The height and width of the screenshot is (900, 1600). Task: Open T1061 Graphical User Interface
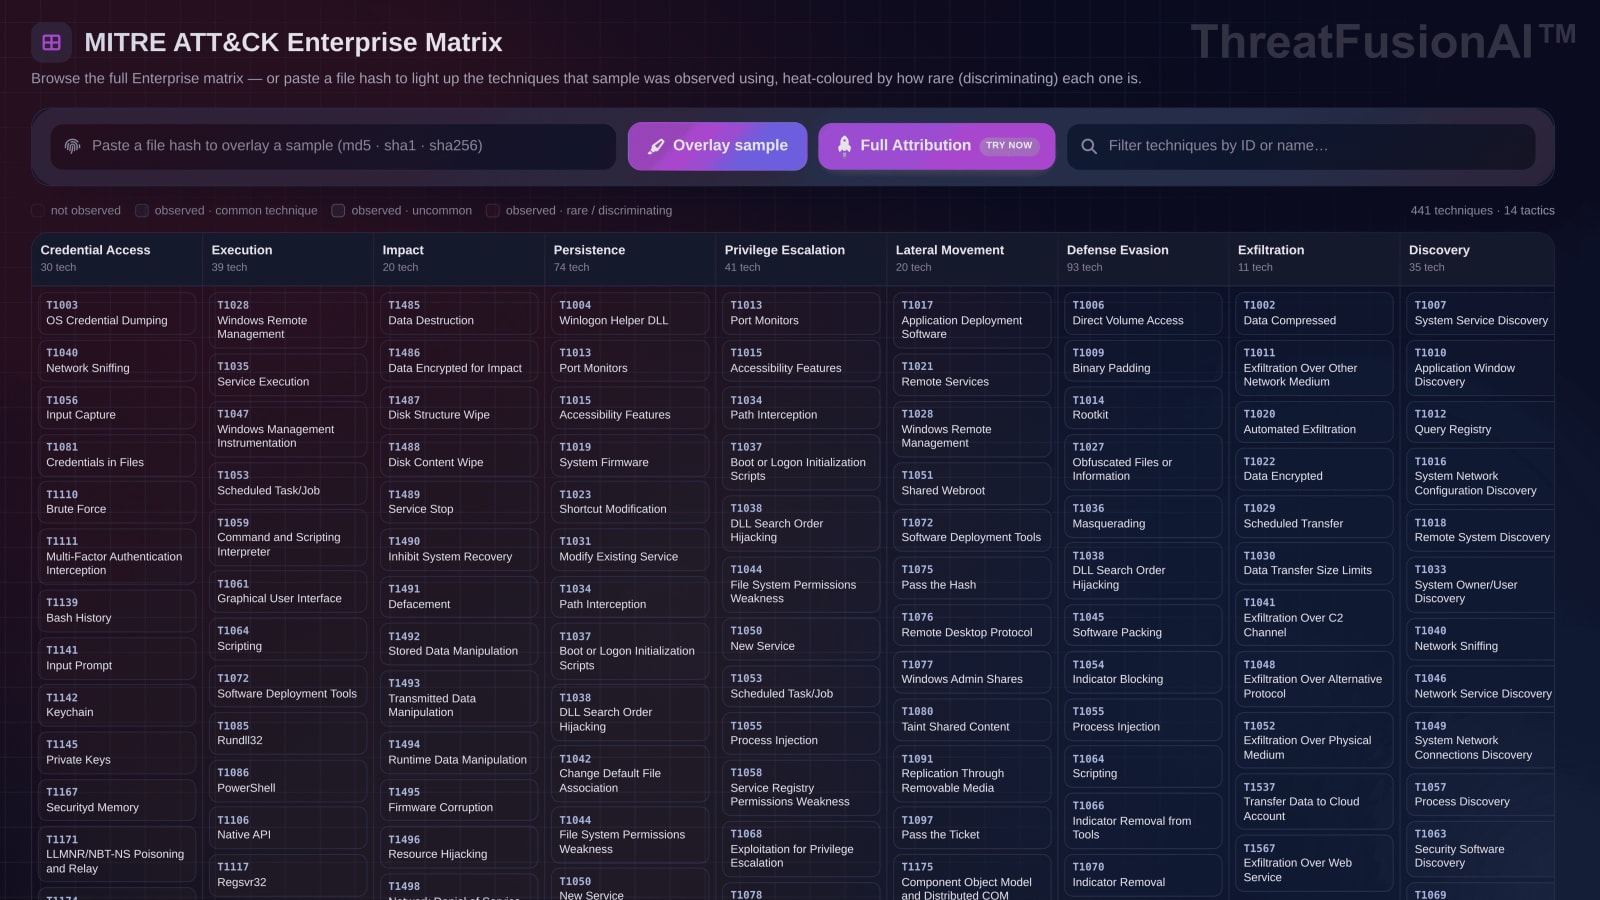288,591
